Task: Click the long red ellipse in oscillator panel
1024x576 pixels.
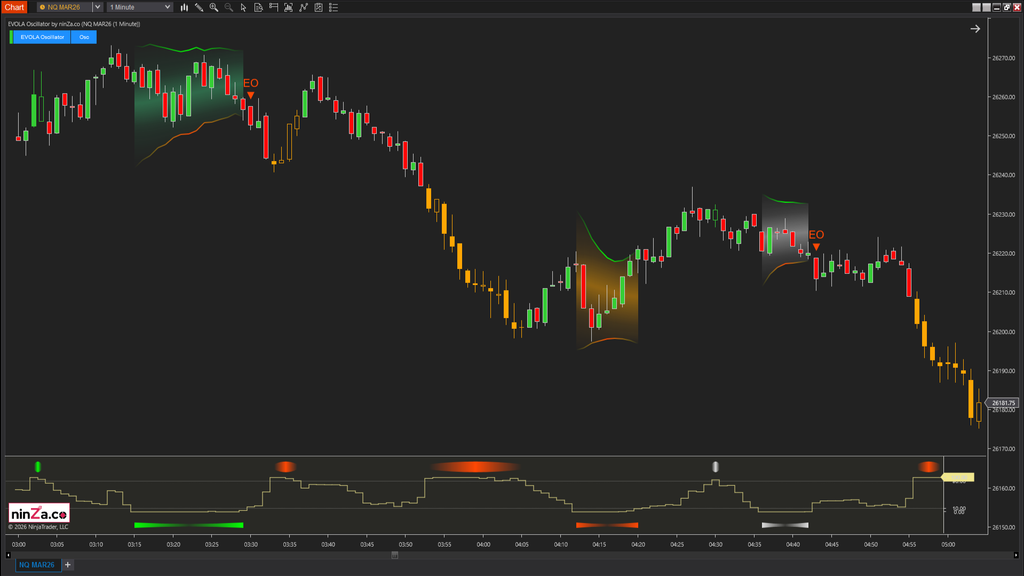Action: 475,466
